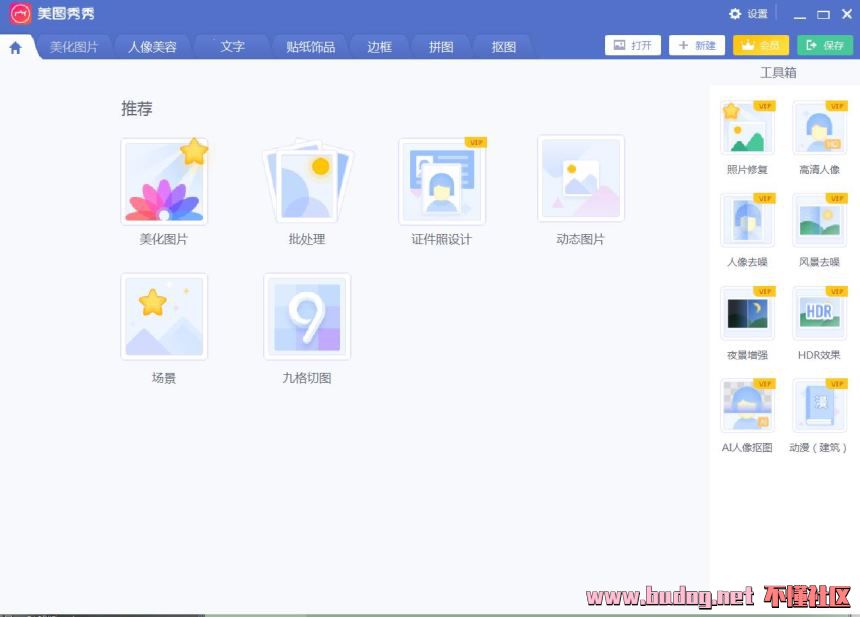Click the home tab icon
The height and width of the screenshot is (617, 860).
pyautogui.click(x=15, y=47)
